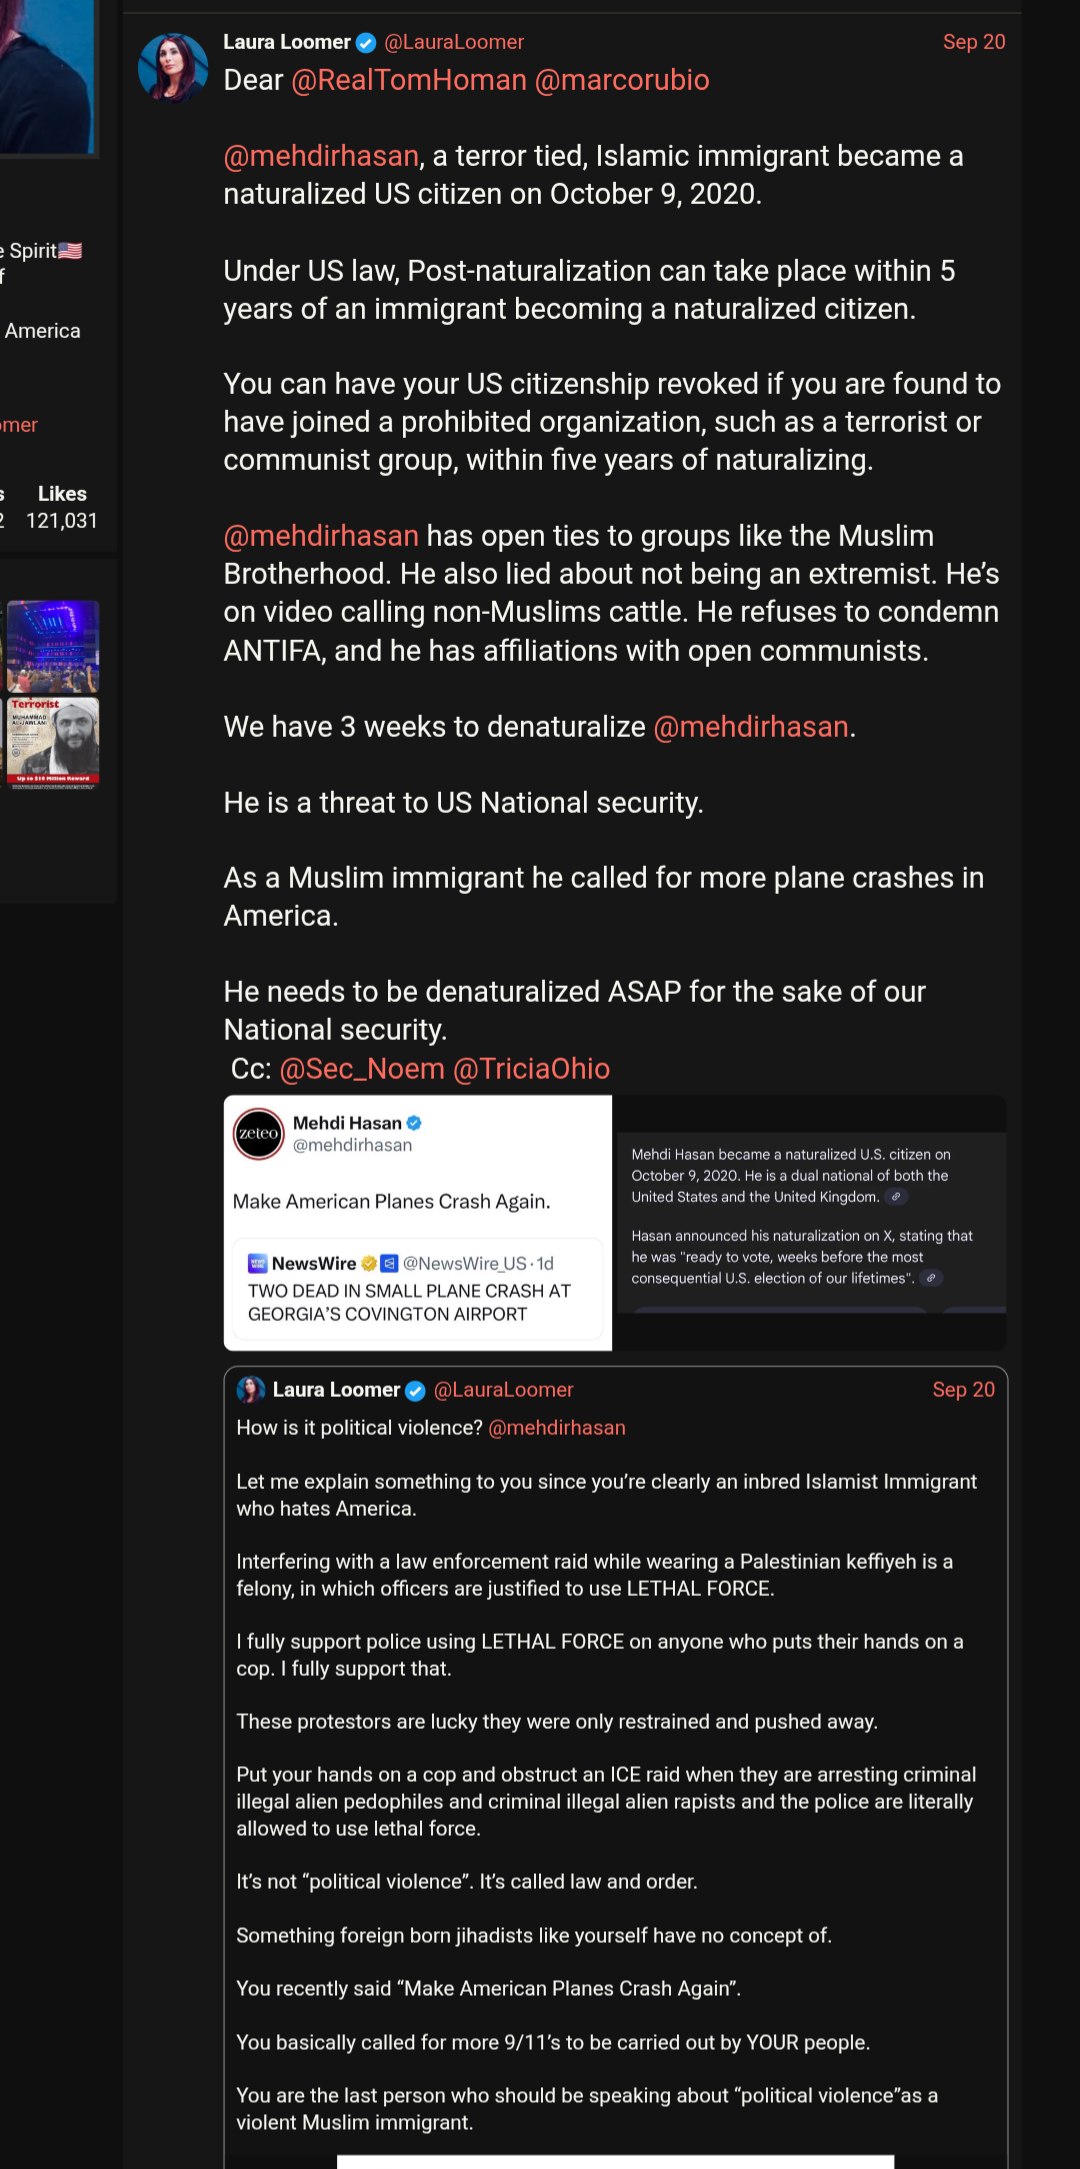Click @LauraLoomer handle in quoted tweet
The width and height of the screenshot is (1080, 2169).
[503, 1390]
